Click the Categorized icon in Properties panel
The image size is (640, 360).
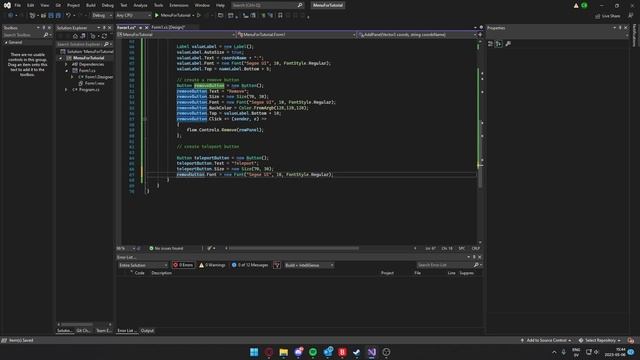[x=491, y=44]
